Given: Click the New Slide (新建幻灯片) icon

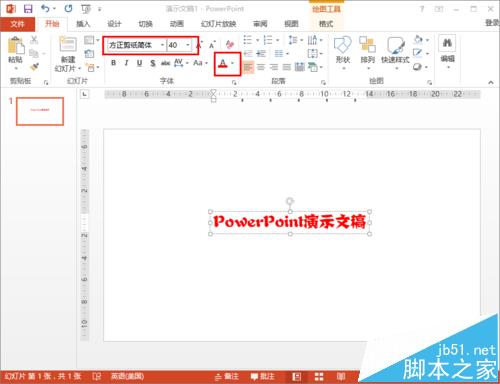Looking at the screenshot, I should point(68,45).
